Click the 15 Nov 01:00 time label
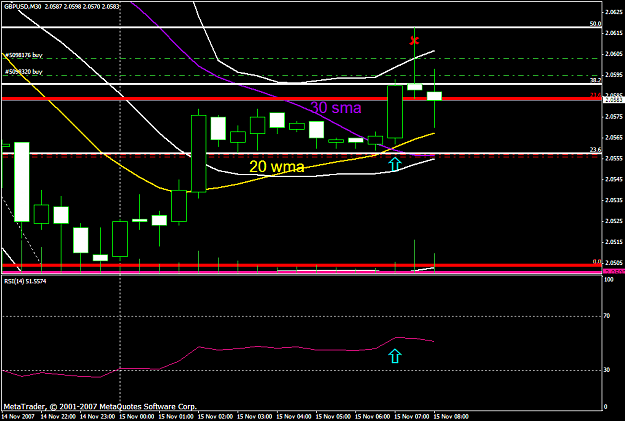 (x=176, y=417)
